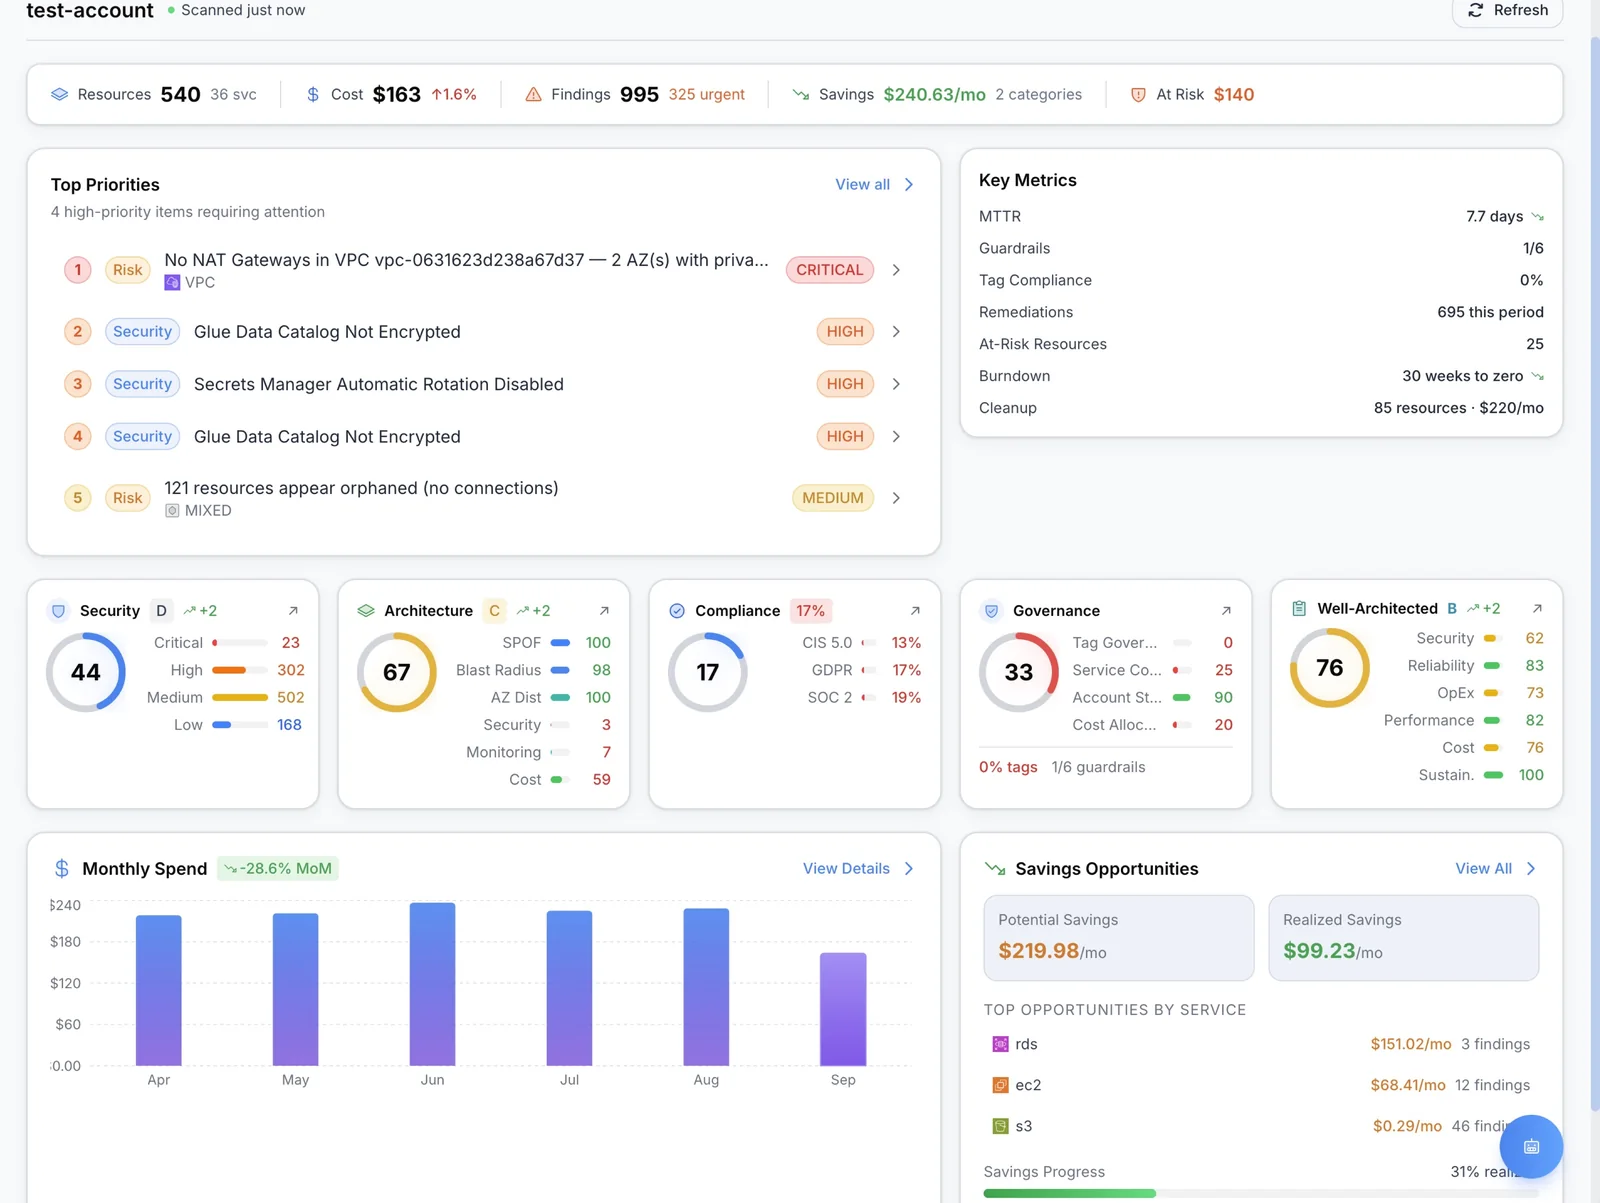Click the Cost dollar icon

click(313, 94)
